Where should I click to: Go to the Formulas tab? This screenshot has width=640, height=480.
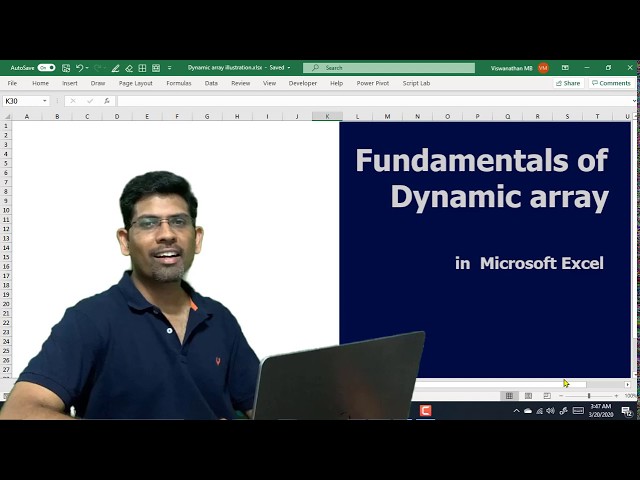pos(179,83)
